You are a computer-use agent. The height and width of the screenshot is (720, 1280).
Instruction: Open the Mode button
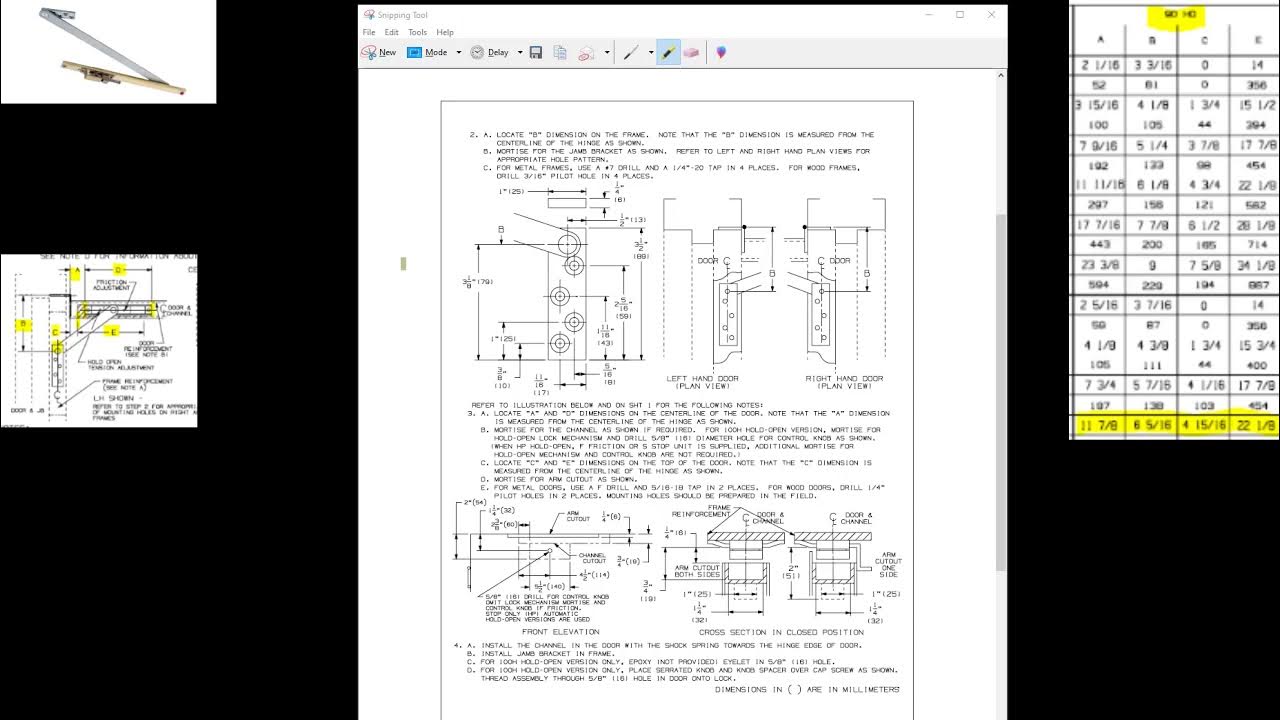click(x=428, y=52)
